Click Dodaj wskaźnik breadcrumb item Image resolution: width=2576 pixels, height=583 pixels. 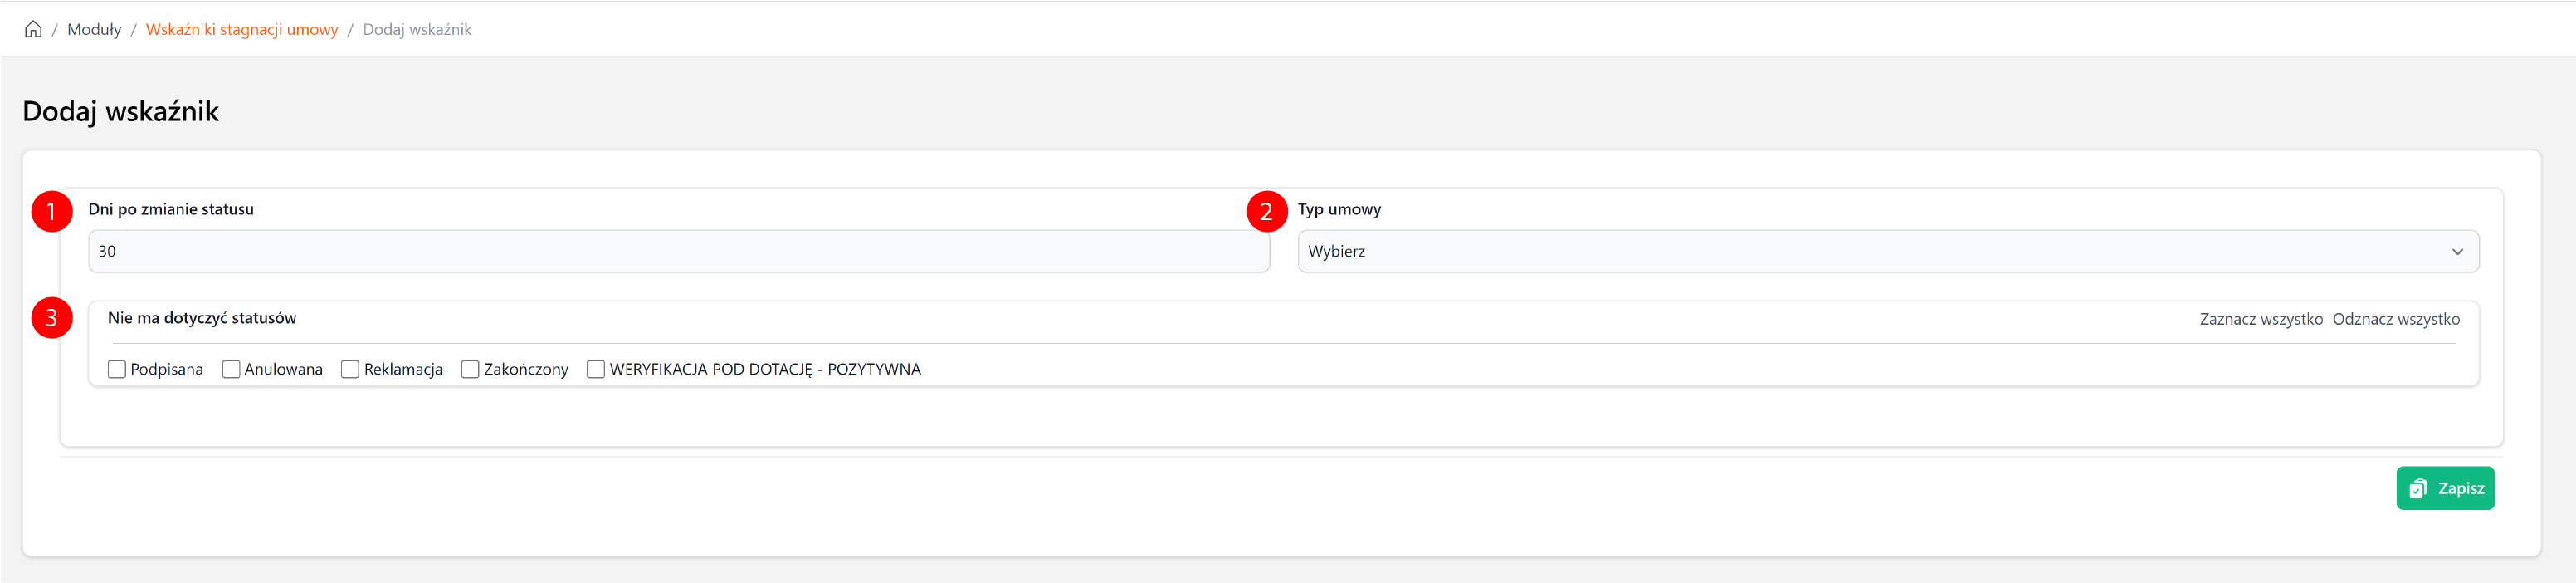pyautogui.click(x=417, y=30)
